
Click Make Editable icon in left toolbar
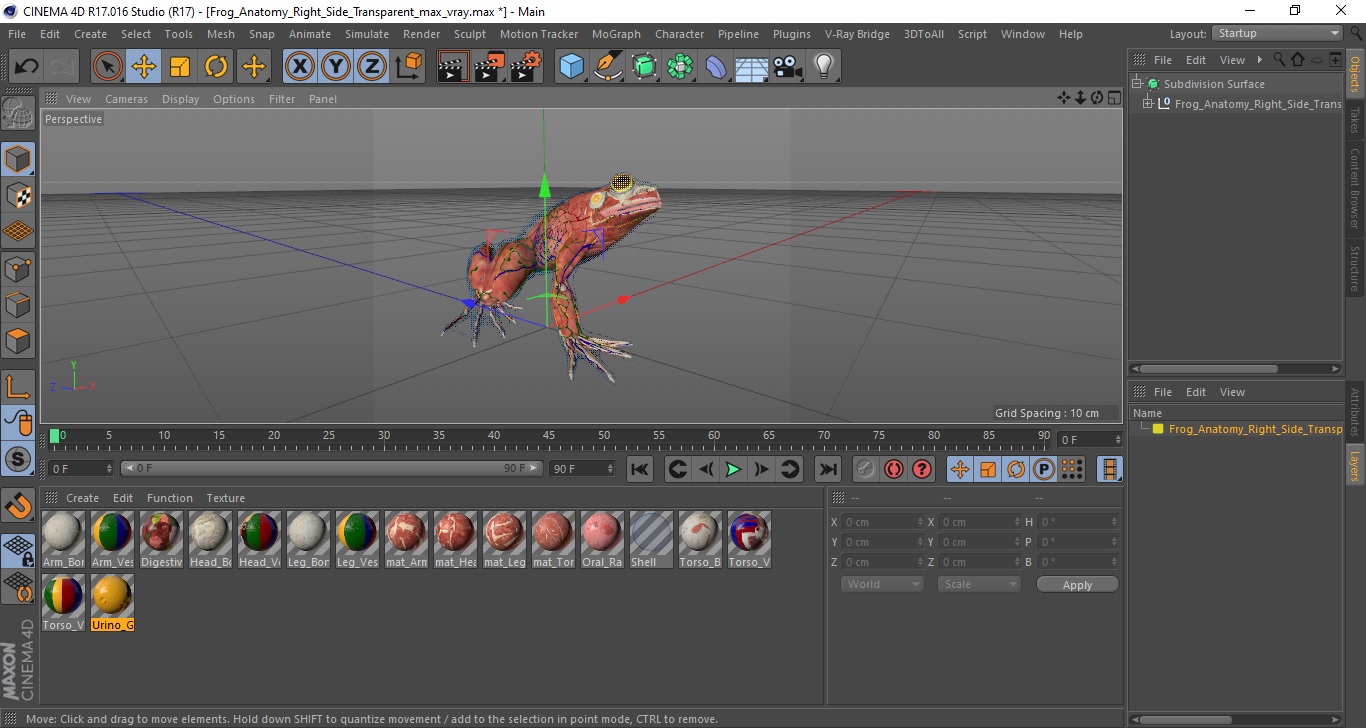tap(18, 113)
